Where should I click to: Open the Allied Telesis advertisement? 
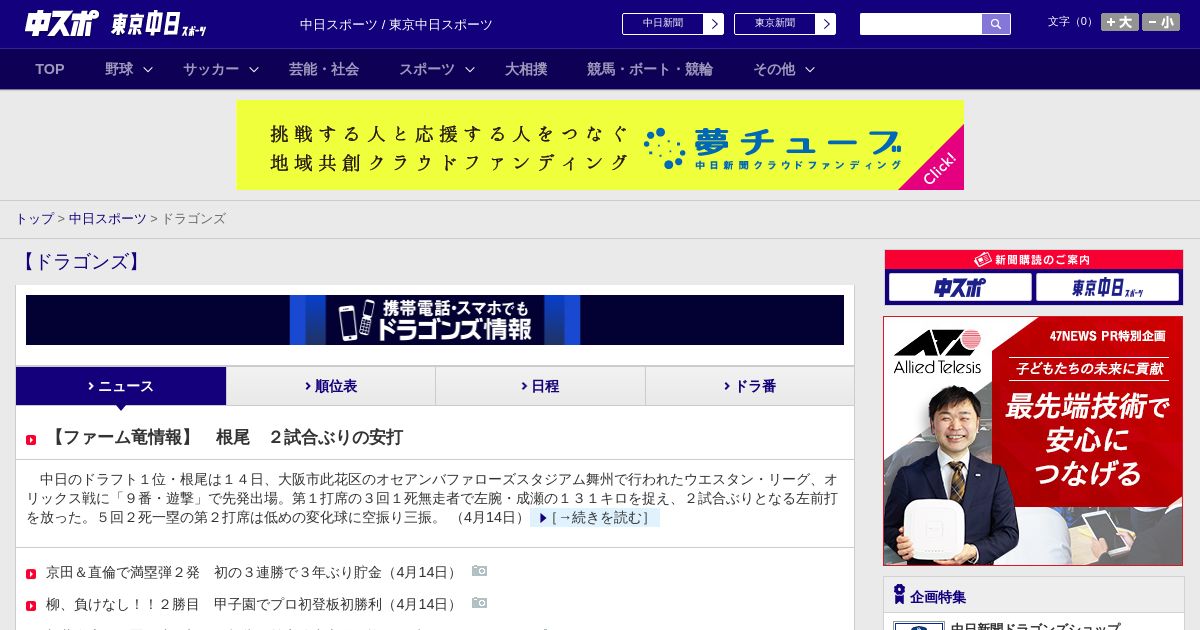tap(1033, 441)
